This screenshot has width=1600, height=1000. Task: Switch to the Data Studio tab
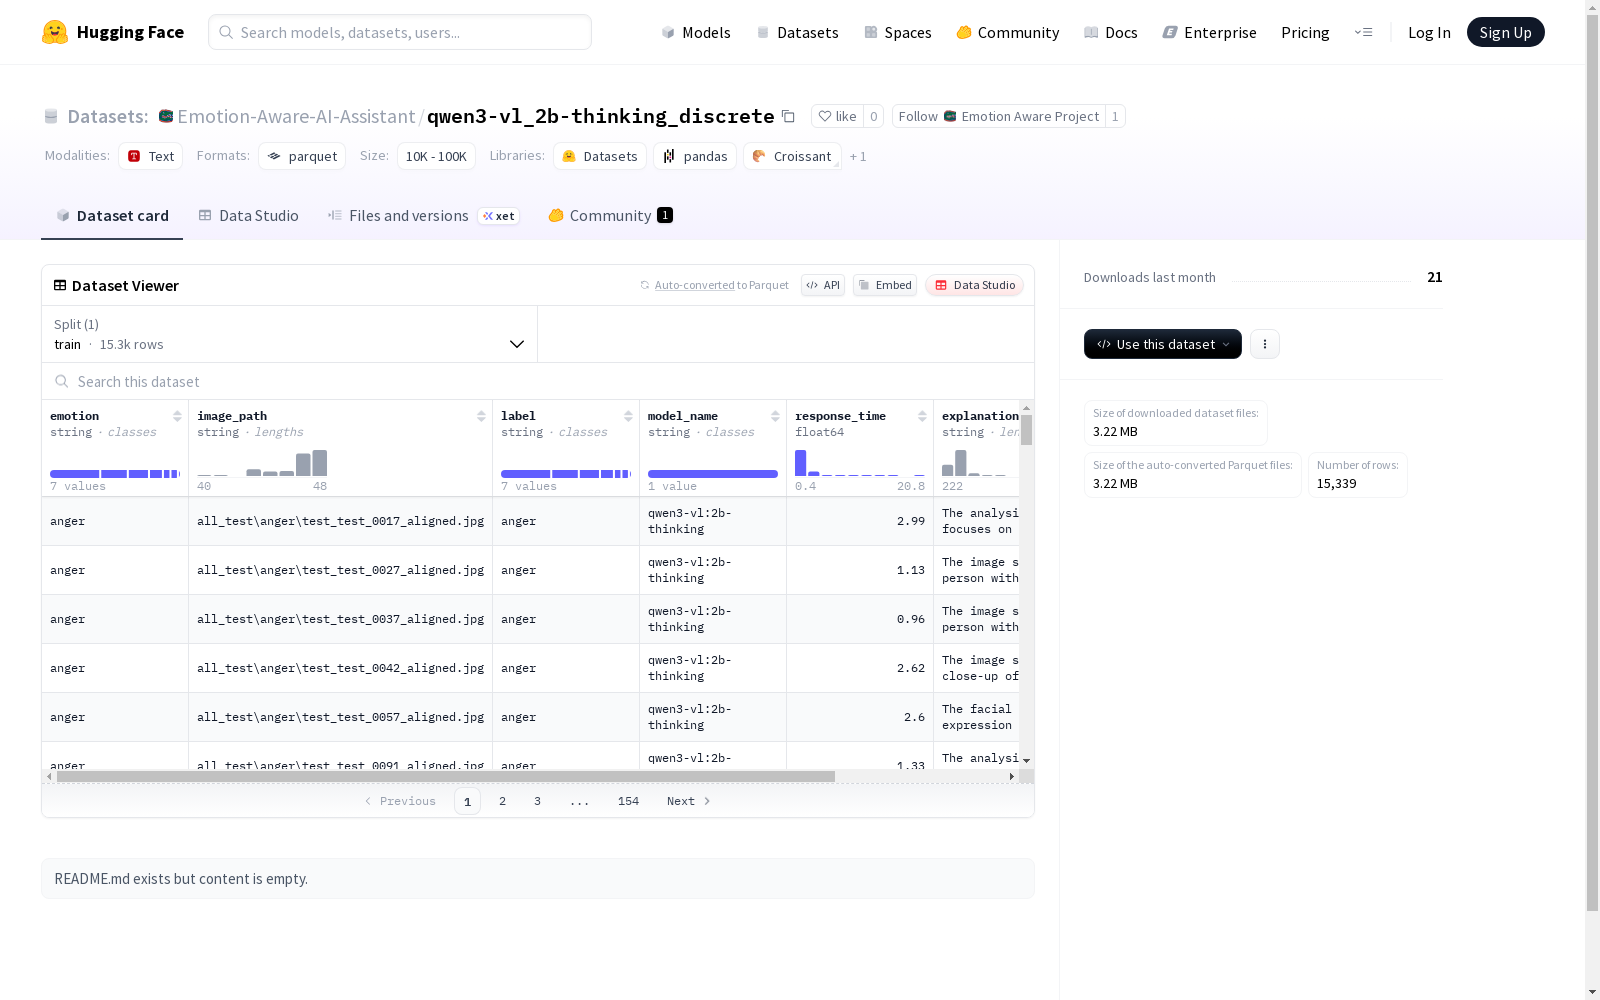(249, 216)
